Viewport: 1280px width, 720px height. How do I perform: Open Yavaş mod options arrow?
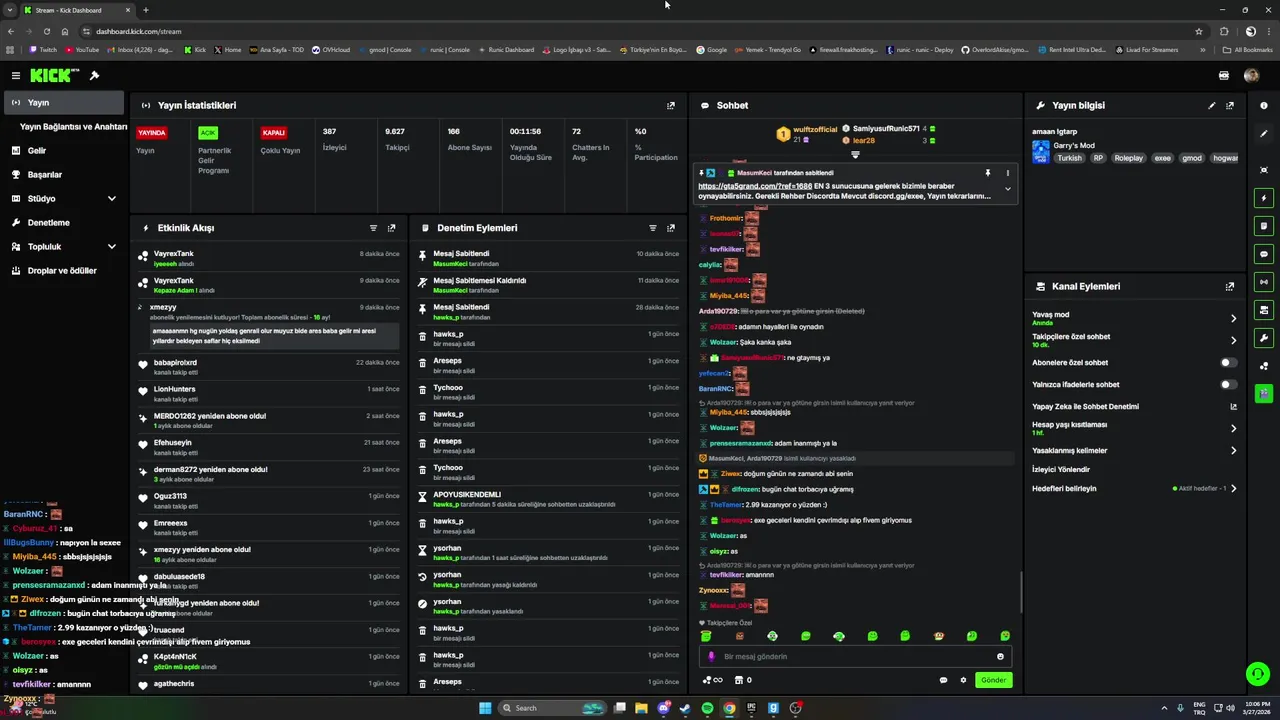(1233, 318)
